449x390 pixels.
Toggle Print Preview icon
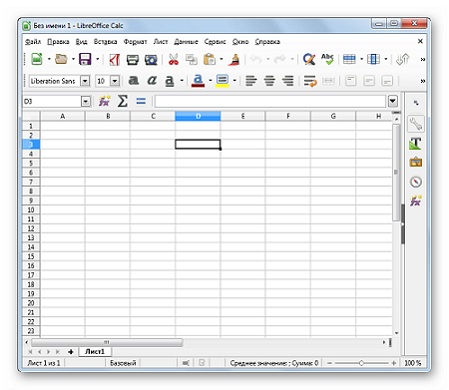tap(151, 60)
